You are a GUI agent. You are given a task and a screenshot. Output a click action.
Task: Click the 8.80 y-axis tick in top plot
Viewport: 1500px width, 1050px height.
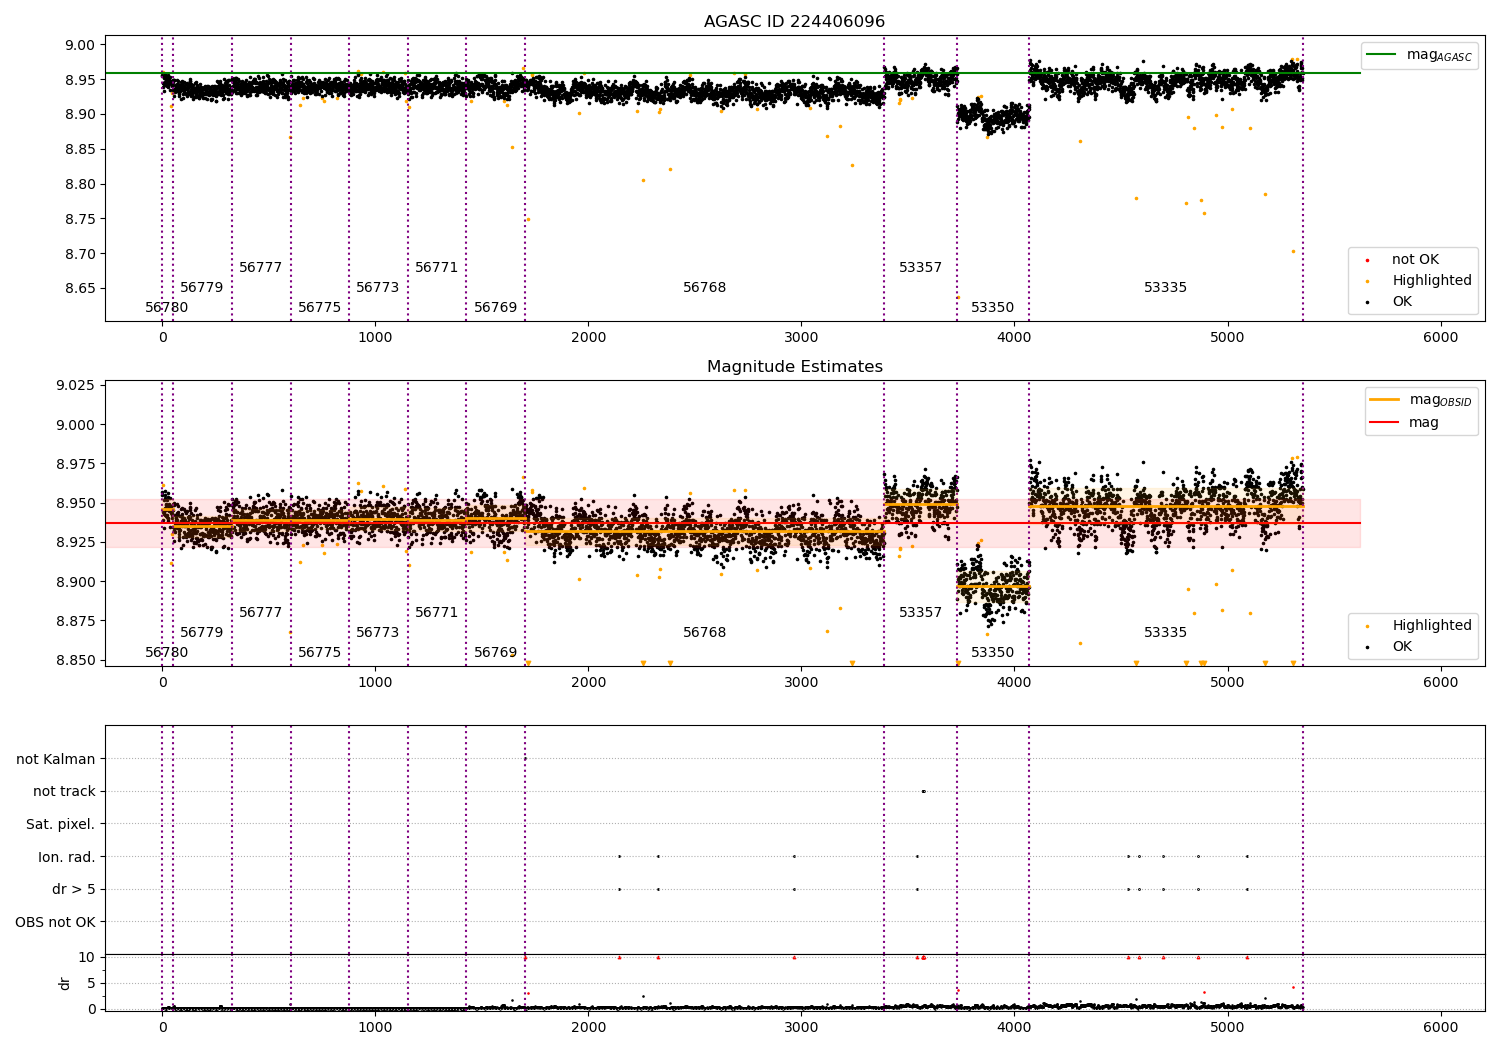point(80,184)
